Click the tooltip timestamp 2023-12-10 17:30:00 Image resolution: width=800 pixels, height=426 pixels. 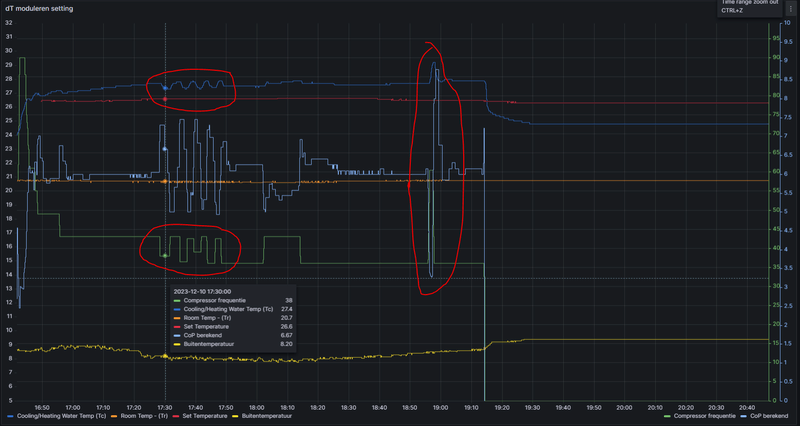pyautogui.click(x=202, y=291)
